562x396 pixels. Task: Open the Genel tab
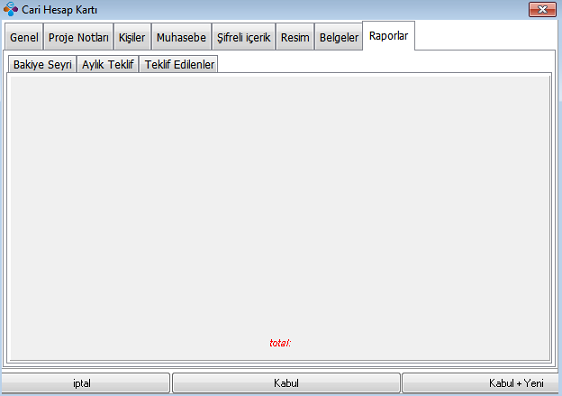click(x=24, y=37)
